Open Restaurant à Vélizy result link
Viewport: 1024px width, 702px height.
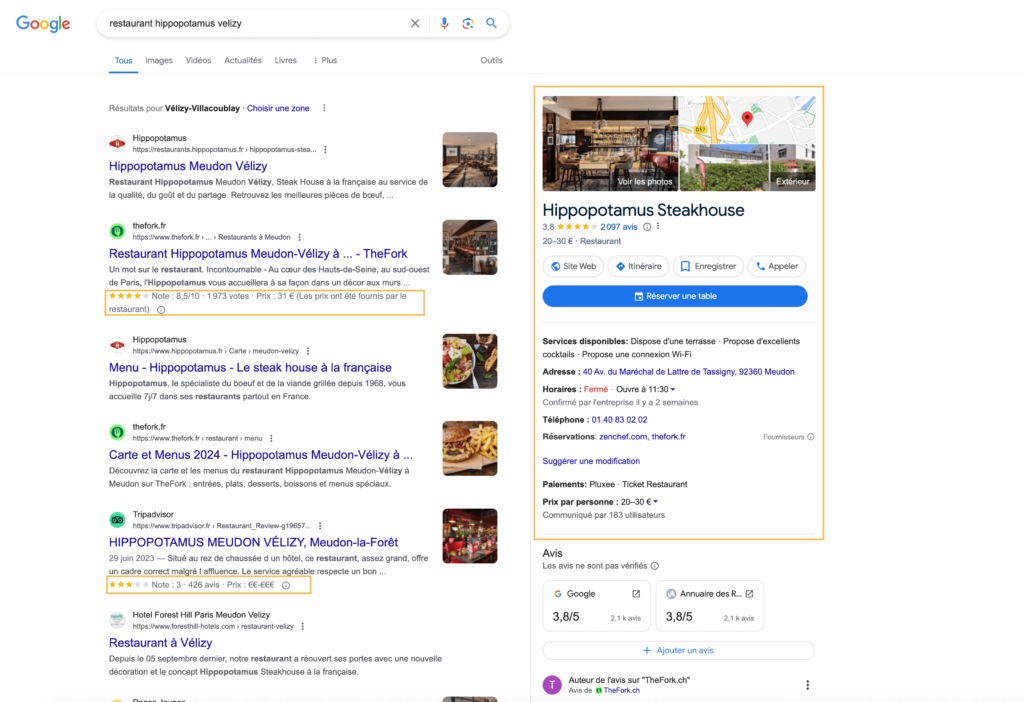pos(161,643)
